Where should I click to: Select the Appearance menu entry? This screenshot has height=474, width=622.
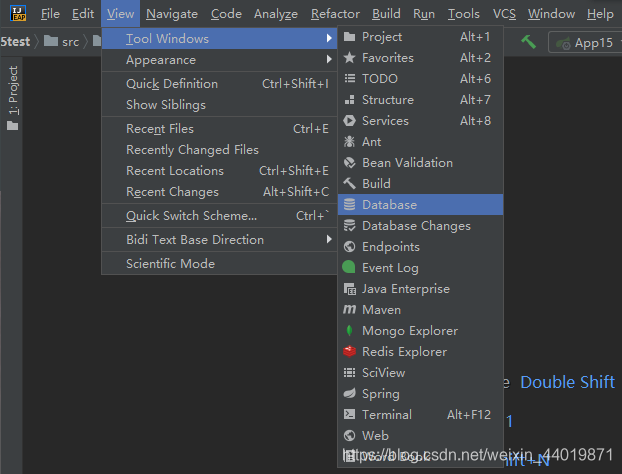tap(219, 60)
